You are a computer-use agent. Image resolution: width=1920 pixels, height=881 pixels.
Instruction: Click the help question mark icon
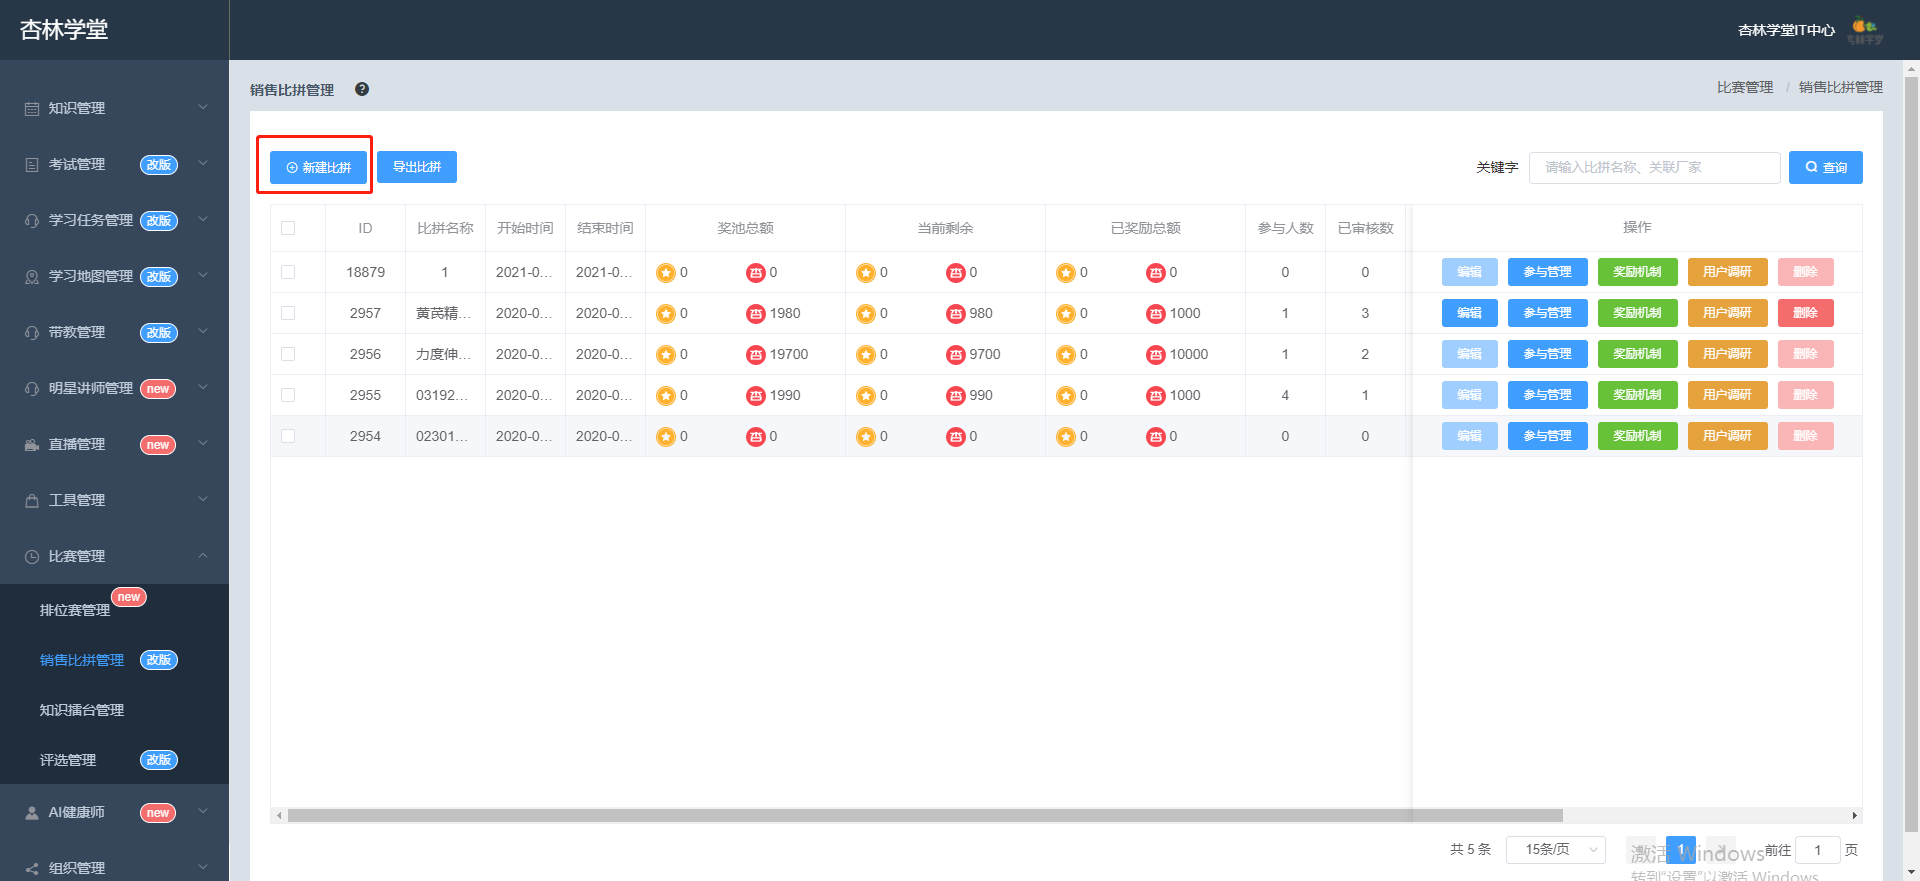click(x=362, y=89)
